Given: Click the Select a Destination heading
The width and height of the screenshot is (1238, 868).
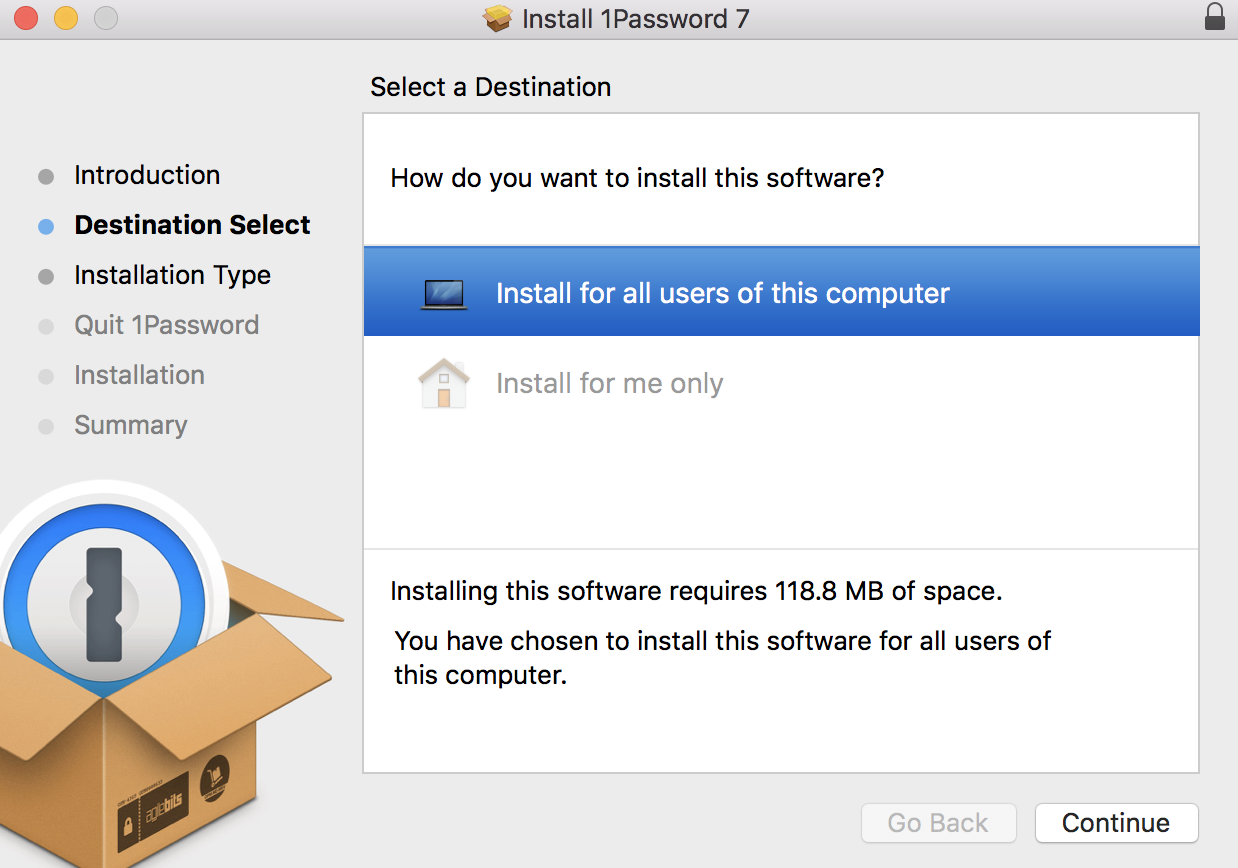Looking at the screenshot, I should pos(491,87).
